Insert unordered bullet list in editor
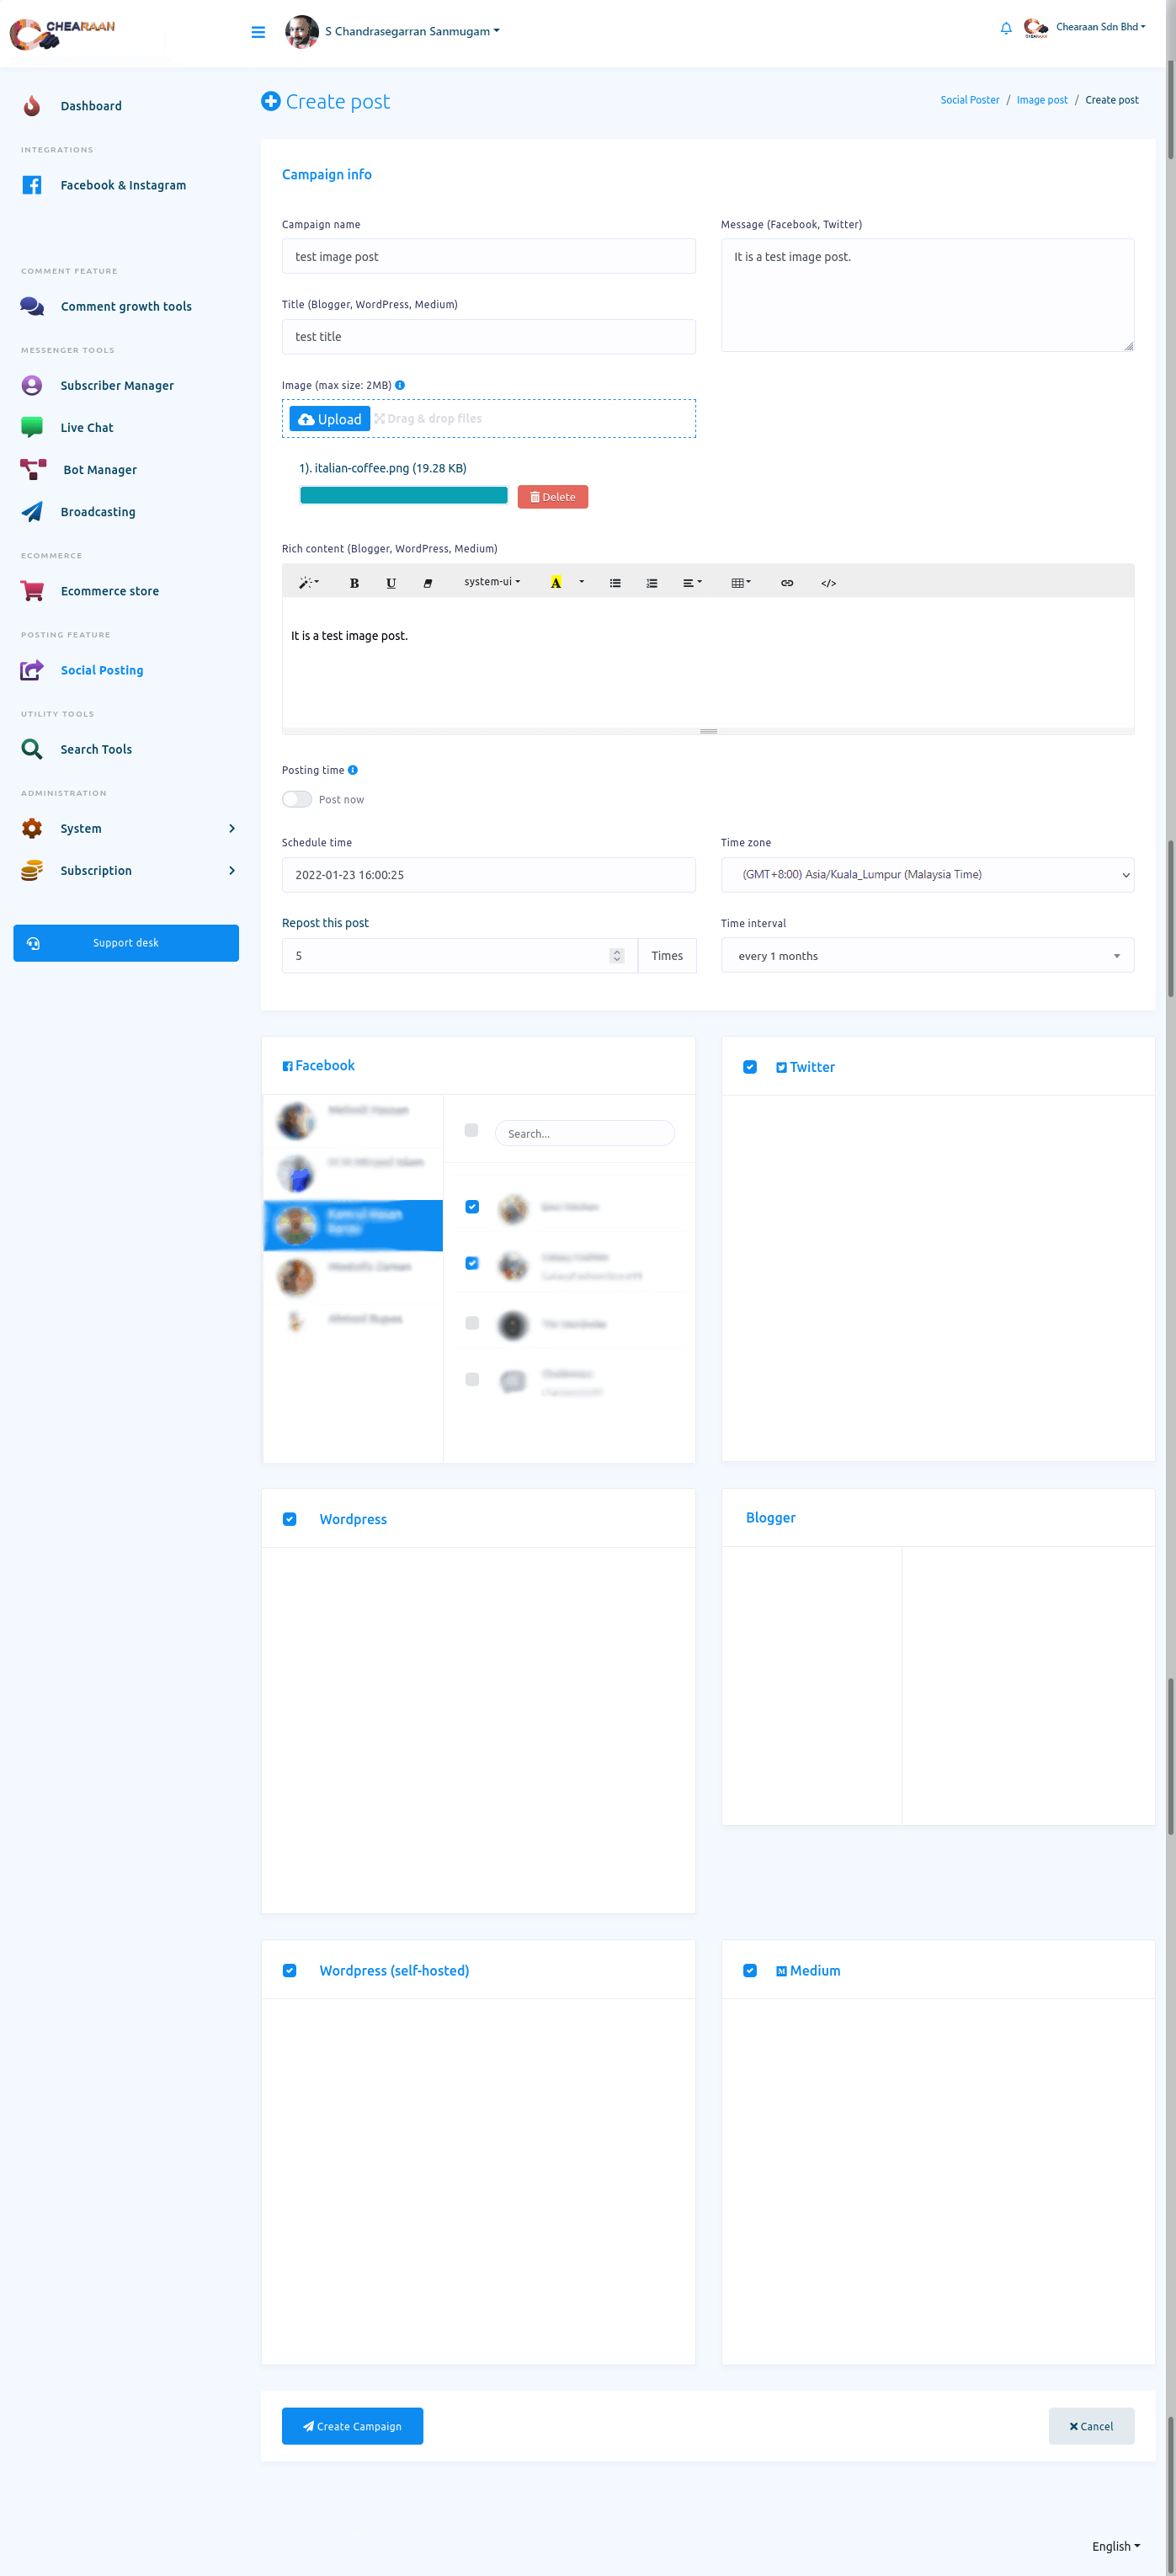This screenshot has height=2576, width=1176. (x=615, y=583)
